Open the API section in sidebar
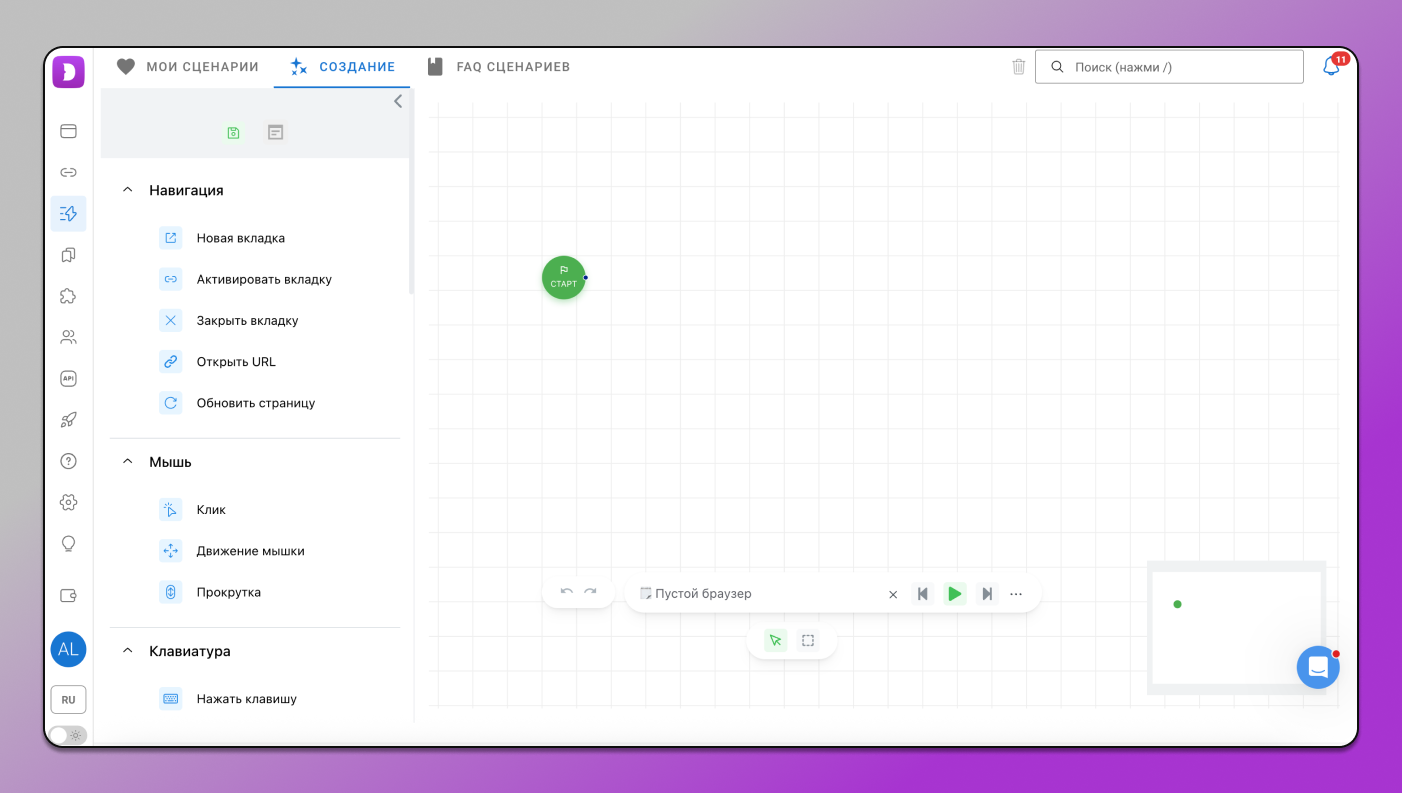 [68, 379]
